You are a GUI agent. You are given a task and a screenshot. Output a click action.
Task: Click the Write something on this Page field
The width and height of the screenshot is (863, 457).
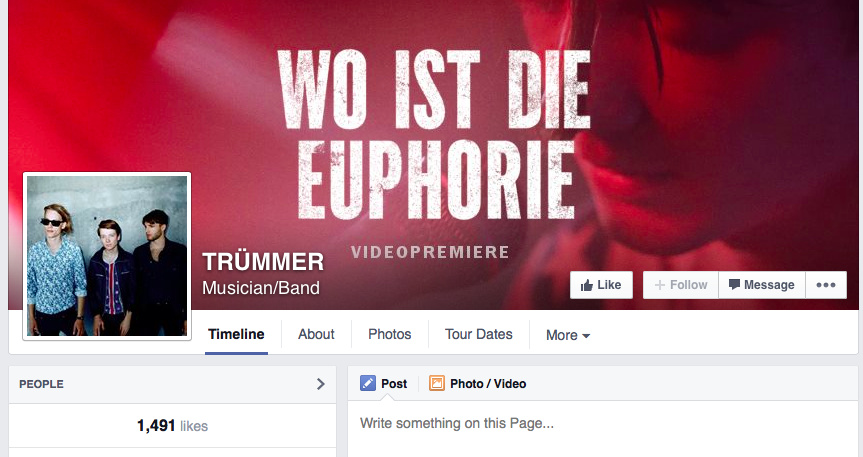click(603, 423)
